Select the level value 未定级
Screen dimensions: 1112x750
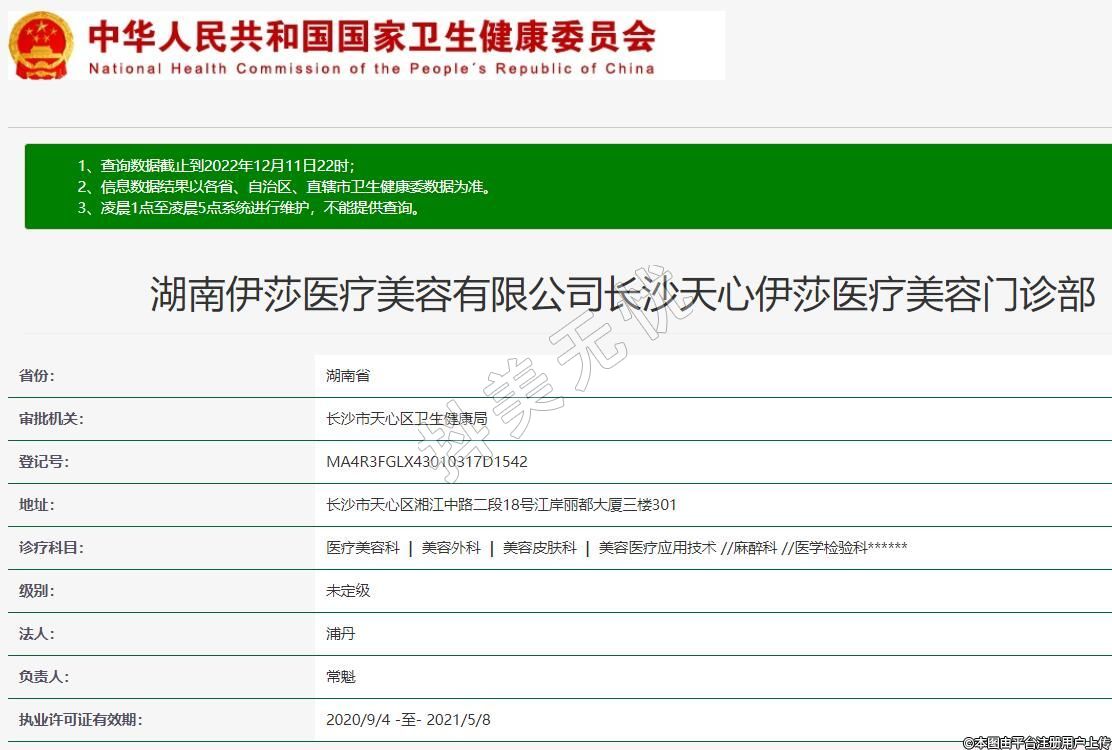click(348, 591)
